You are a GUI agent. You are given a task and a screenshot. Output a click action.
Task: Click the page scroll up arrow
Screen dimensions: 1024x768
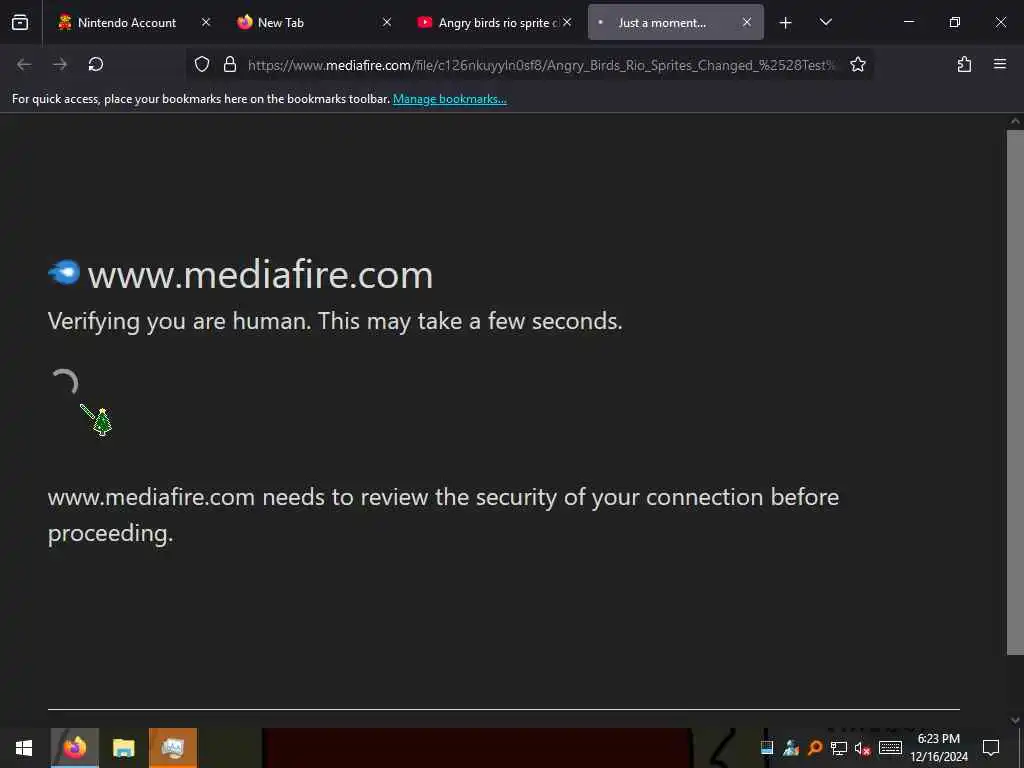click(1015, 121)
